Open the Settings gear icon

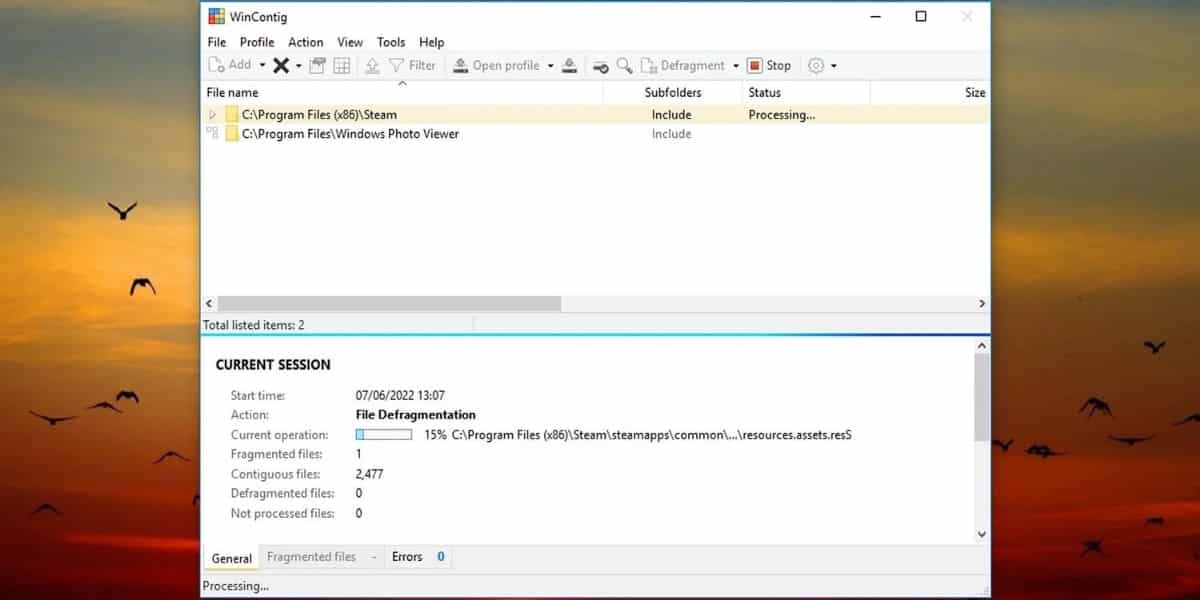point(817,65)
